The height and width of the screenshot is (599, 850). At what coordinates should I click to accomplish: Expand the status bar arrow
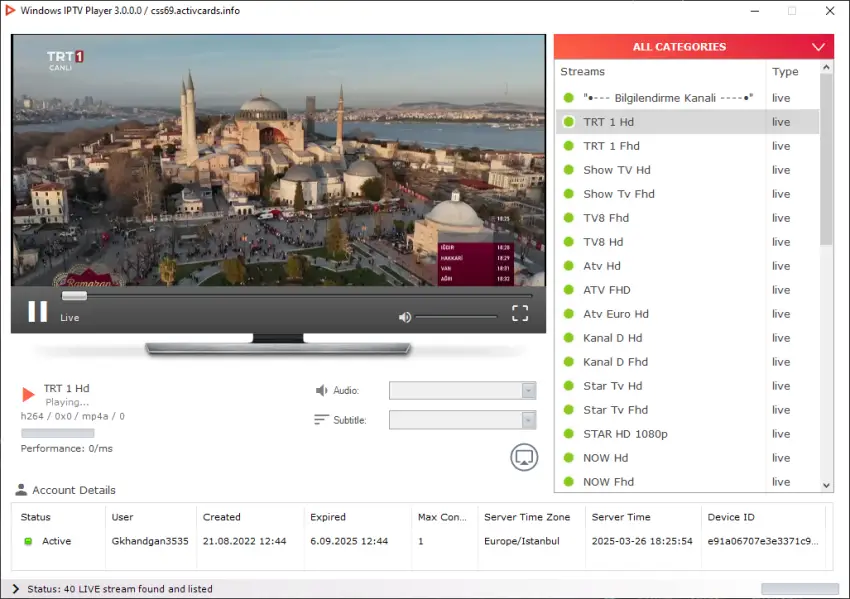click(15, 589)
